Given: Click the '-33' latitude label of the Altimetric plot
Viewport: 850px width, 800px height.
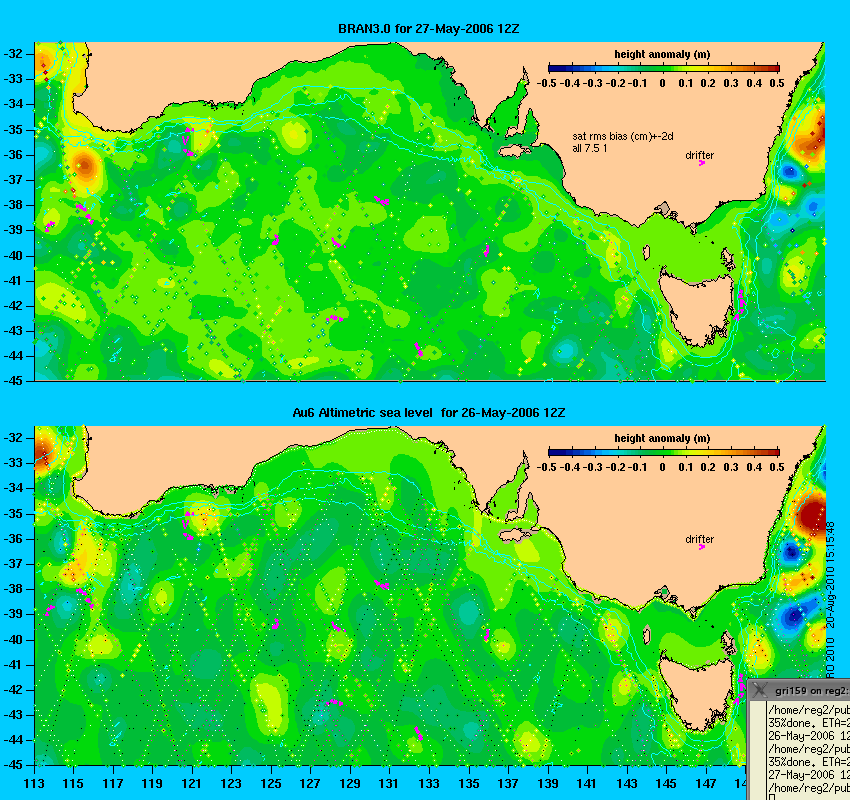Looking at the screenshot, I should point(13,463).
